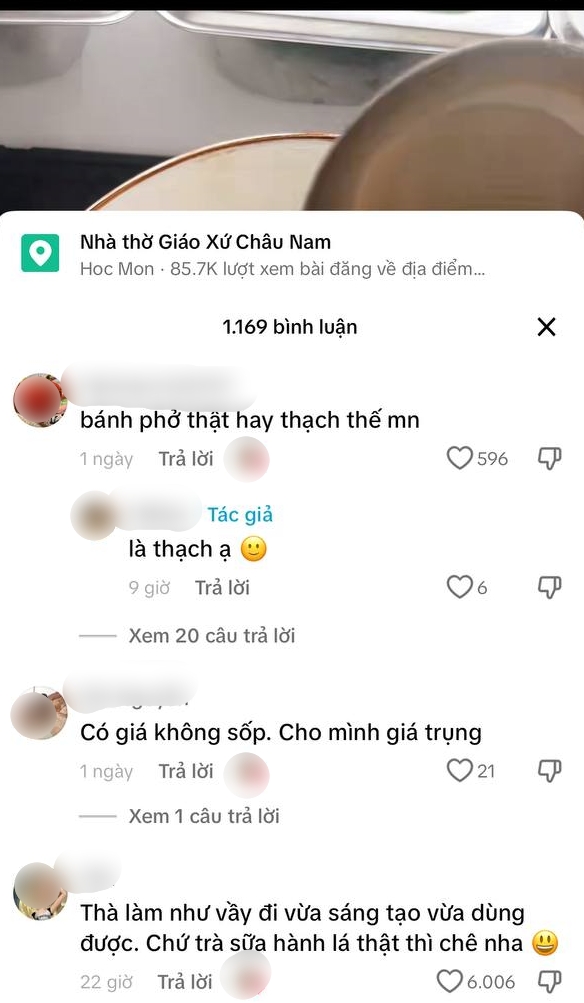Close the comments panel with X

pyautogui.click(x=546, y=327)
